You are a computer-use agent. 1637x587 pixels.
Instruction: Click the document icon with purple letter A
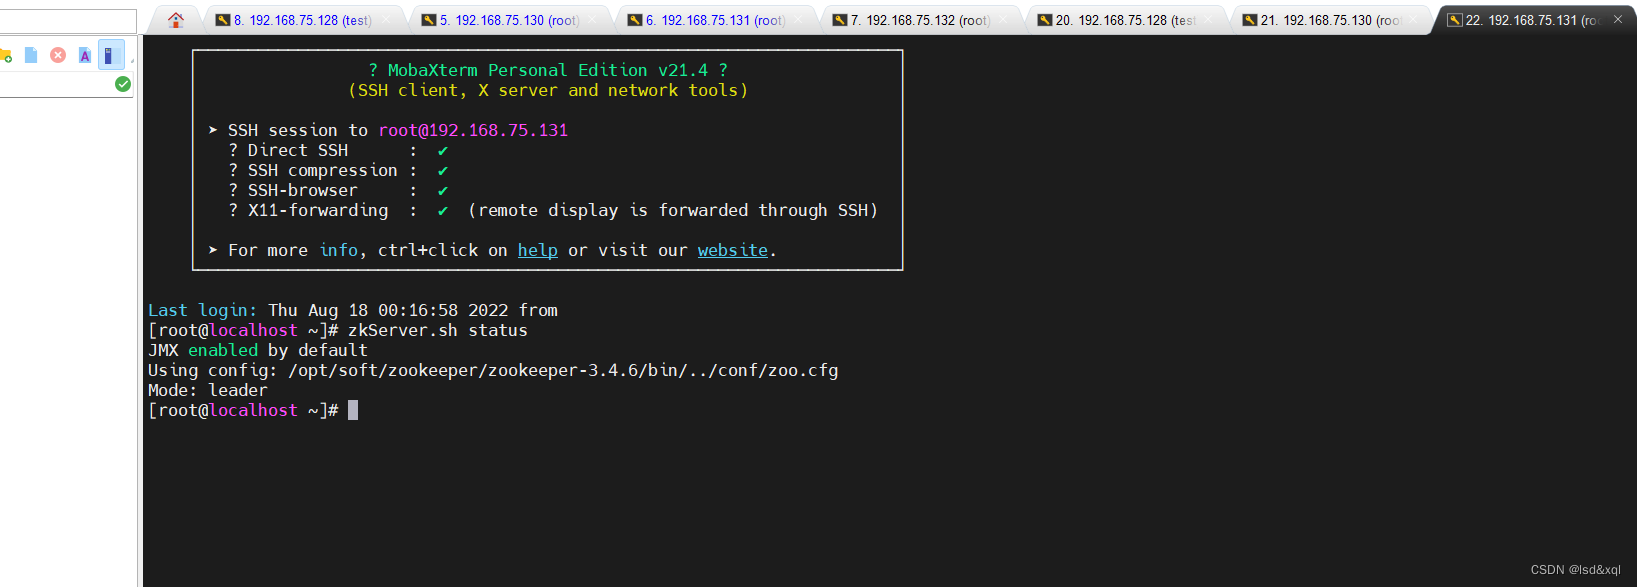click(x=85, y=55)
